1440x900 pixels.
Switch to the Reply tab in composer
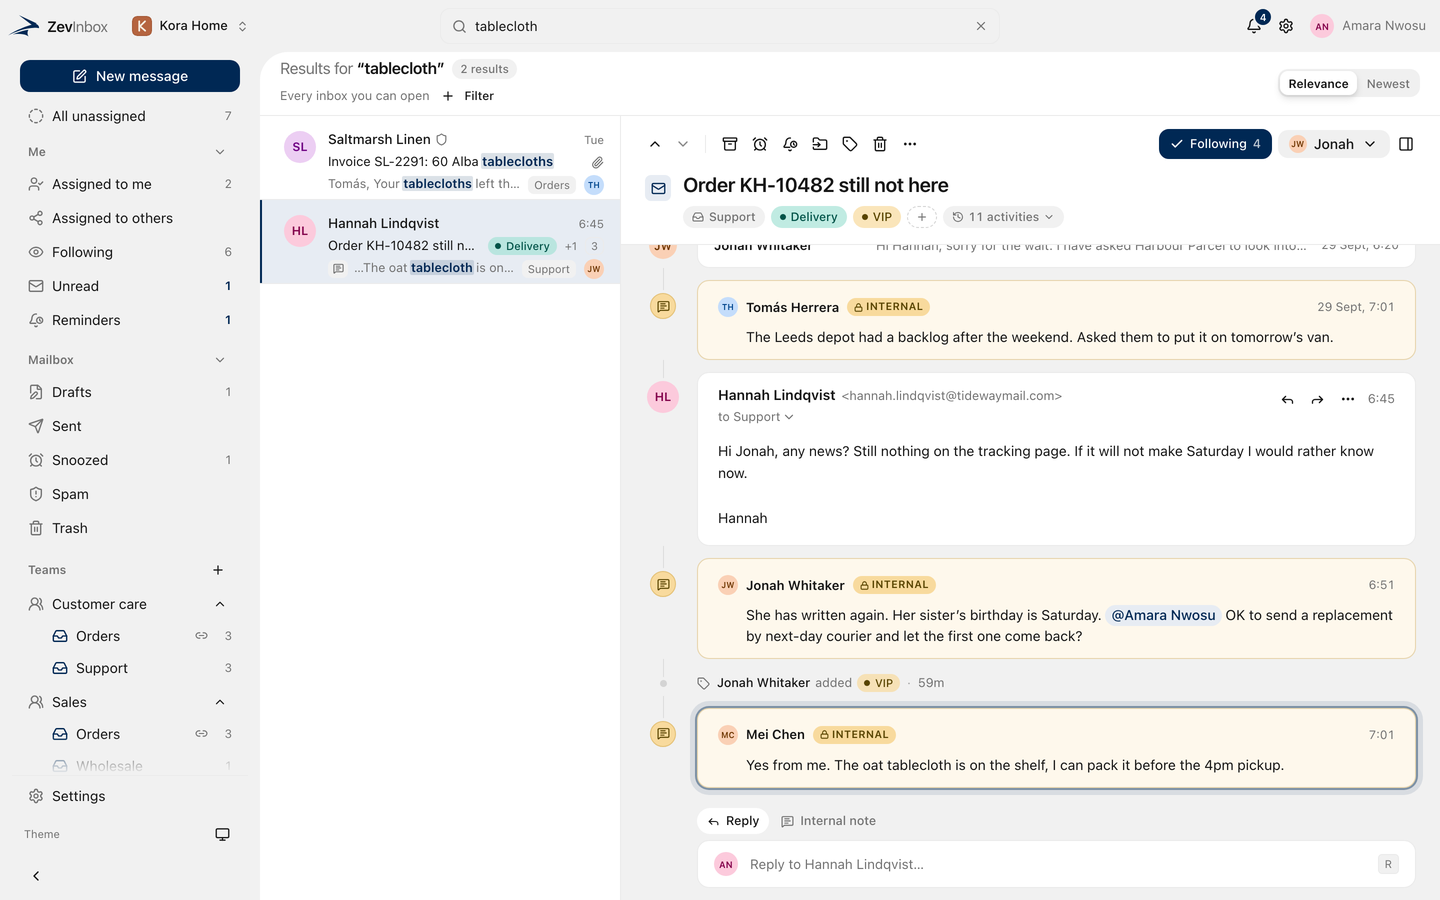[x=733, y=821]
